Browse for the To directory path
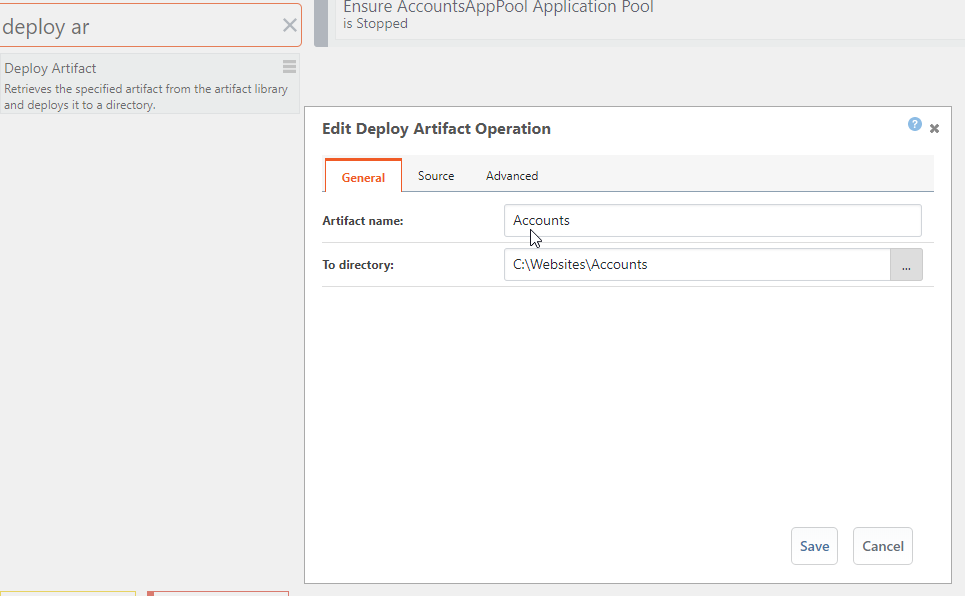 point(906,265)
